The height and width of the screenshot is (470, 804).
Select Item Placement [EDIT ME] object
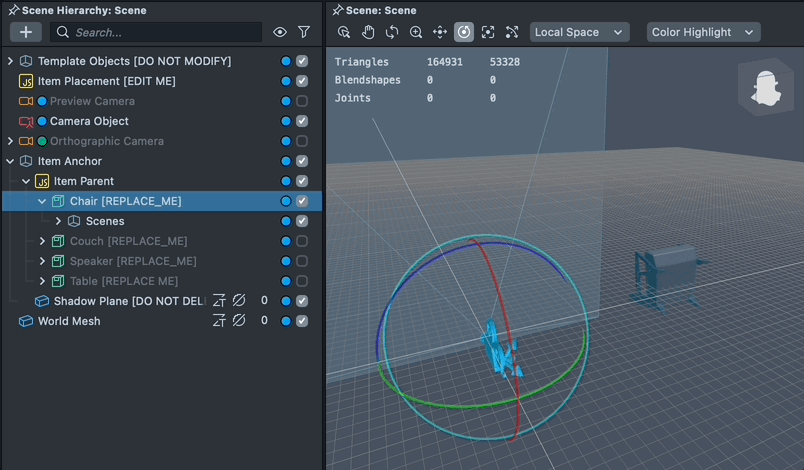(x=105, y=81)
